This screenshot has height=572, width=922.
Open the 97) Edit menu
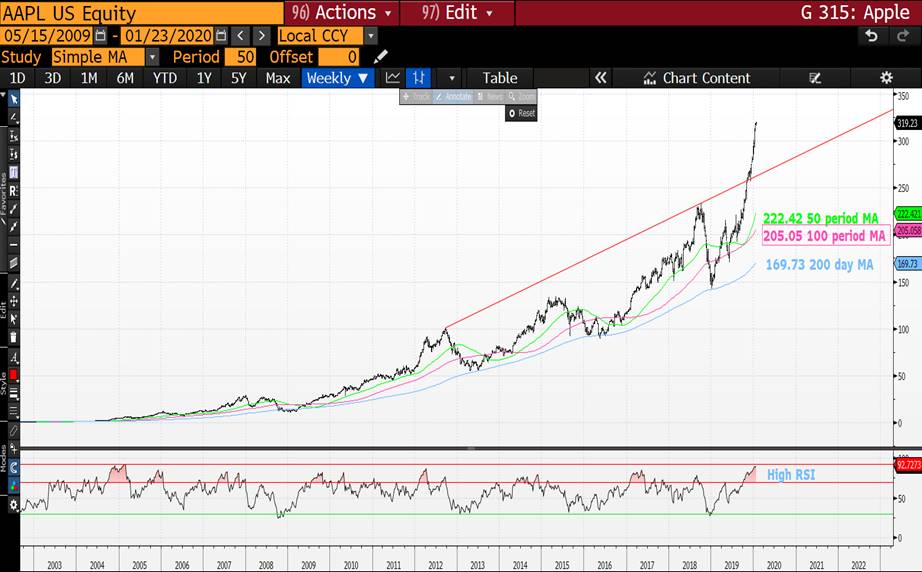[456, 12]
